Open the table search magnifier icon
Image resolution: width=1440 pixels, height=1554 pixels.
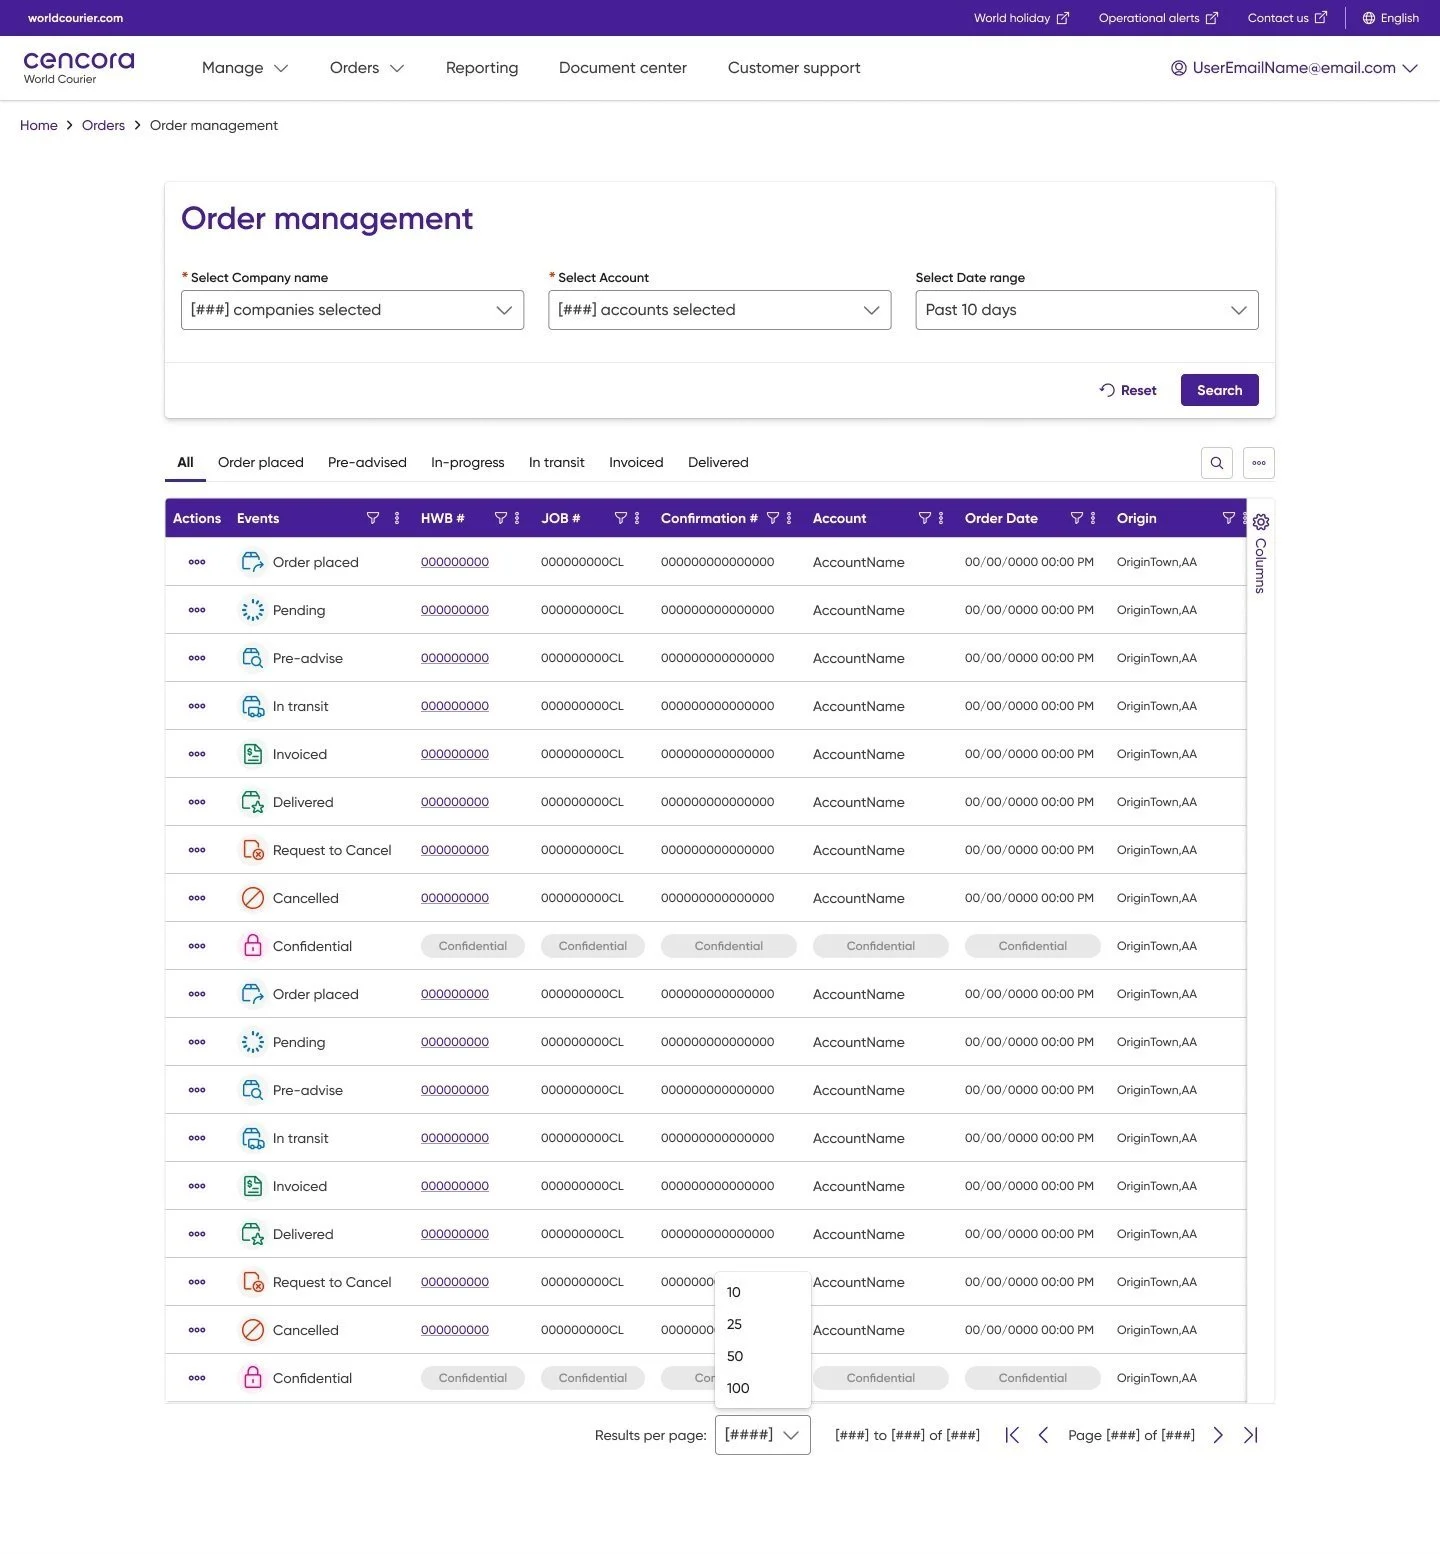point(1216,463)
